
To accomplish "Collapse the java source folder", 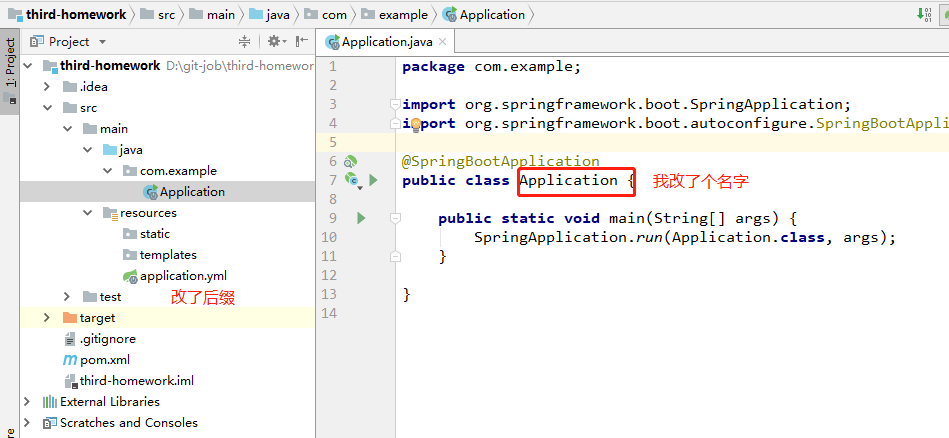I will click(87, 149).
